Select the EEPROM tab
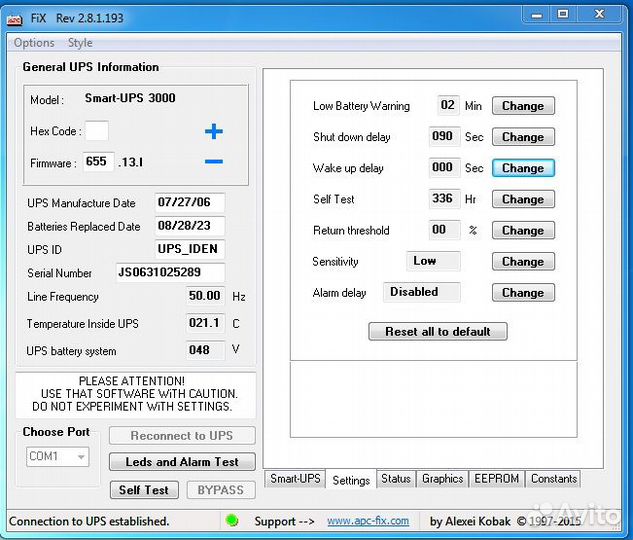 [497, 479]
